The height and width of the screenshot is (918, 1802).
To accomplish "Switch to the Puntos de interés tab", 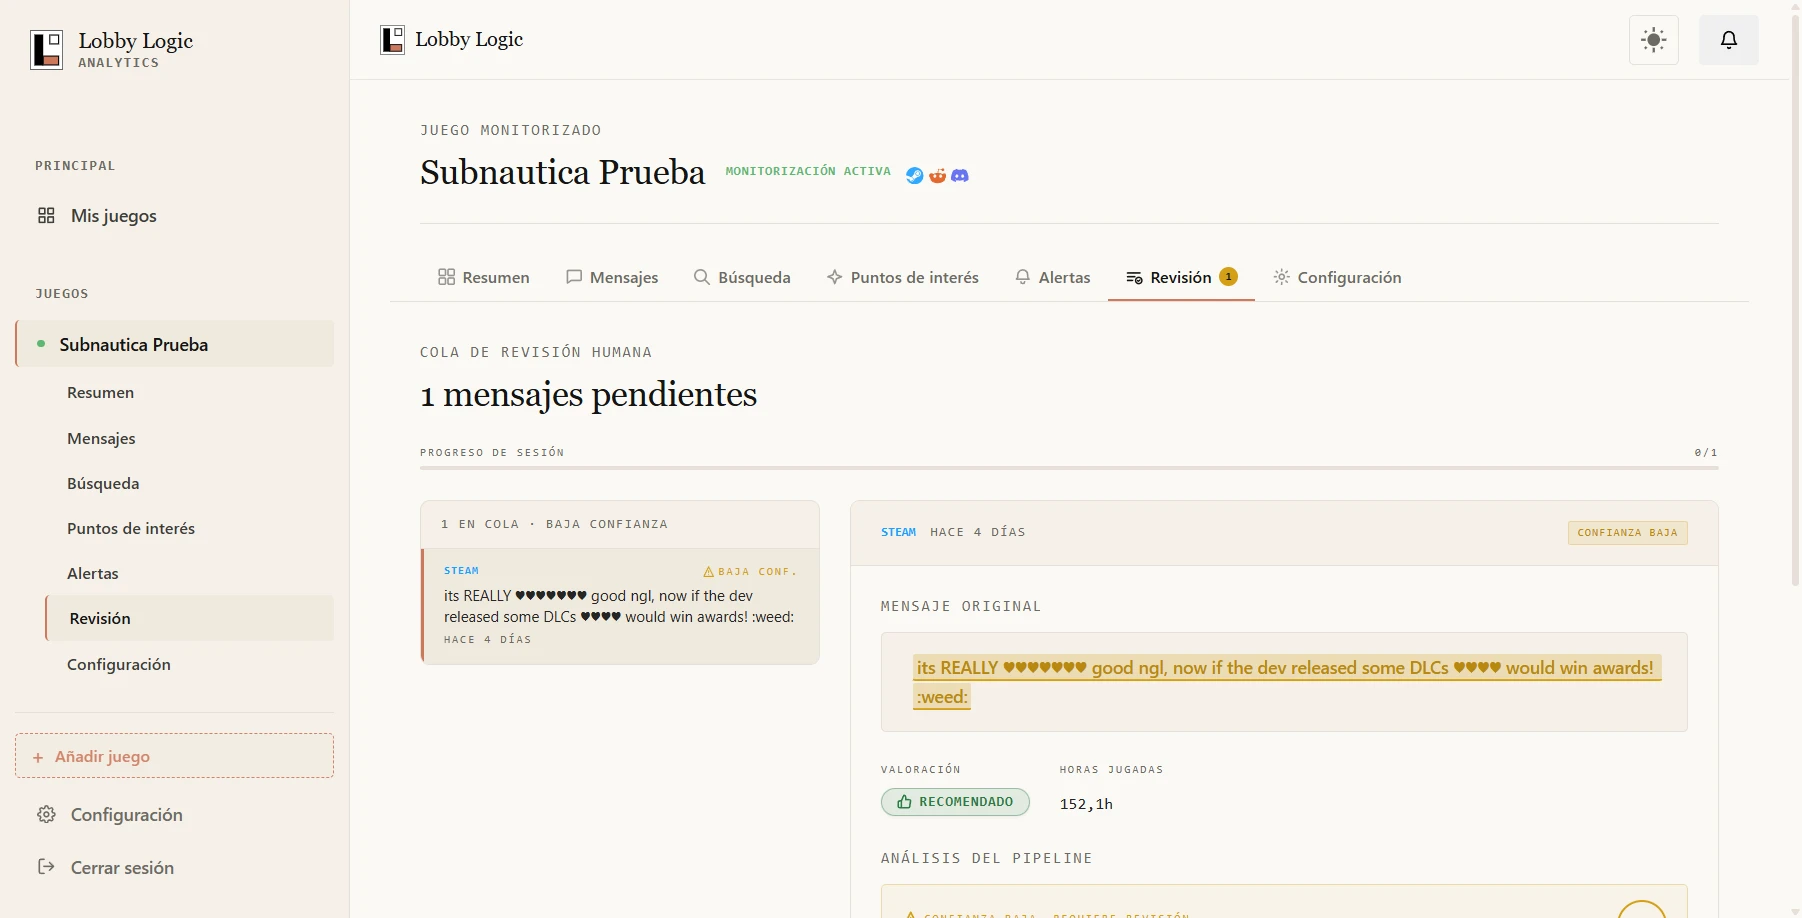I will pos(903,277).
